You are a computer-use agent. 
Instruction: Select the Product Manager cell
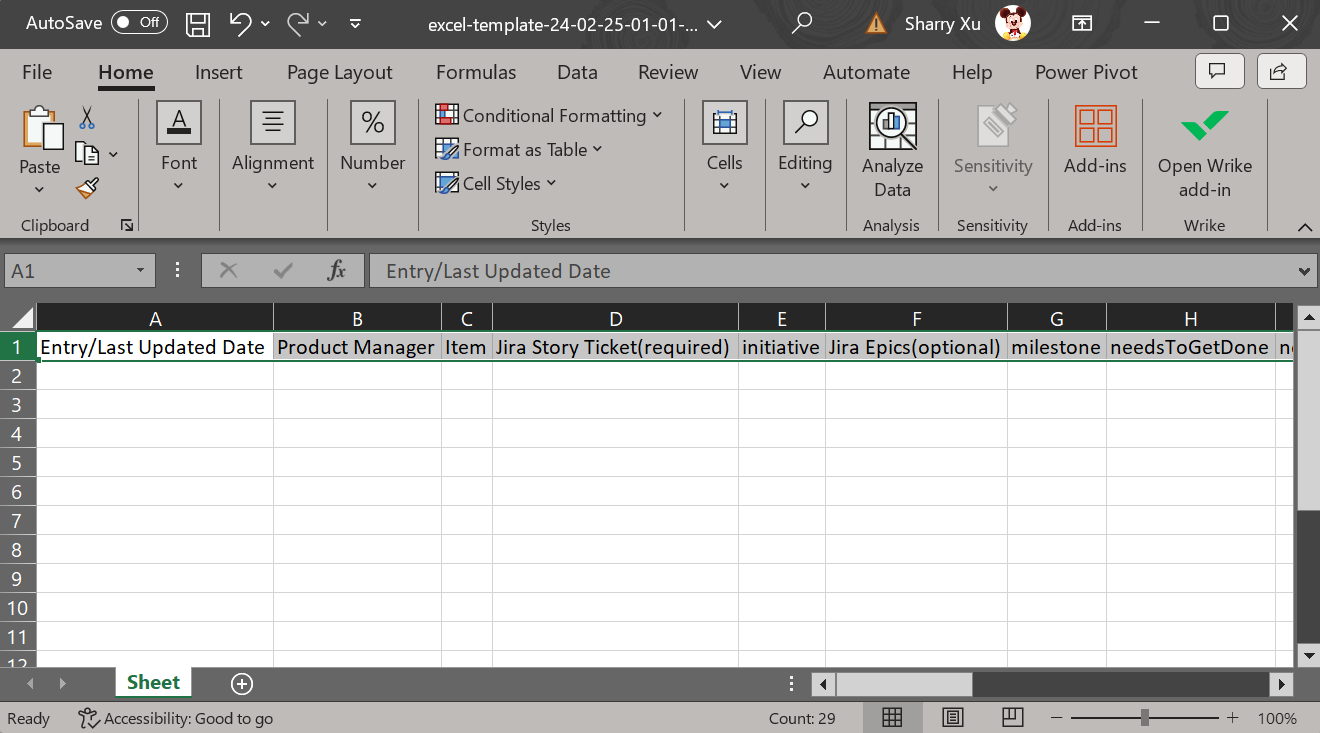click(x=357, y=347)
